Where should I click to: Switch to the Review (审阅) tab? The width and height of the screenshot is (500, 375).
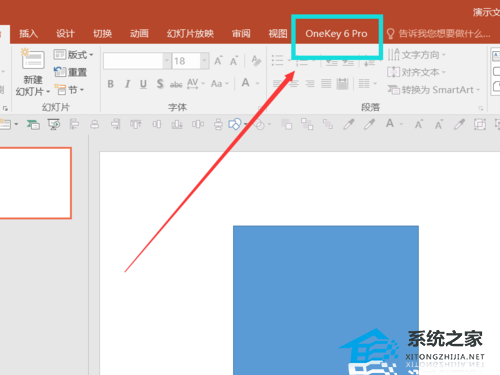tap(241, 34)
